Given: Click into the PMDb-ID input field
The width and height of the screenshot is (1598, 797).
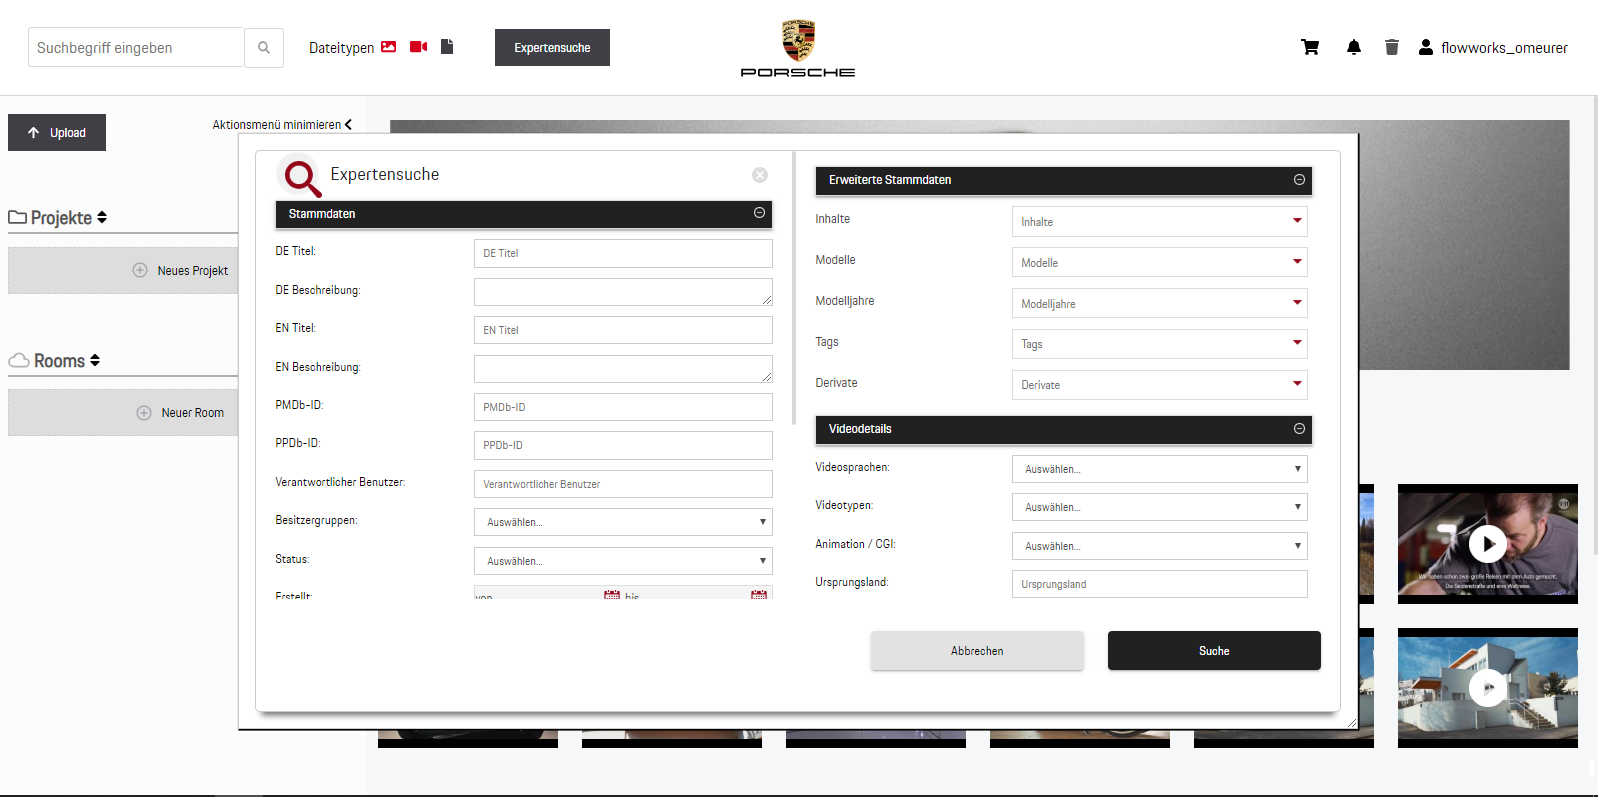Looking at the screenshot, I should [x=622, y=407].
